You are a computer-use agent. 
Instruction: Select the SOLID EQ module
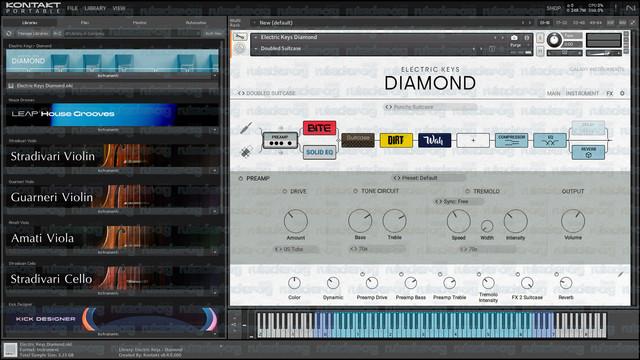click(x=320, y=152)
